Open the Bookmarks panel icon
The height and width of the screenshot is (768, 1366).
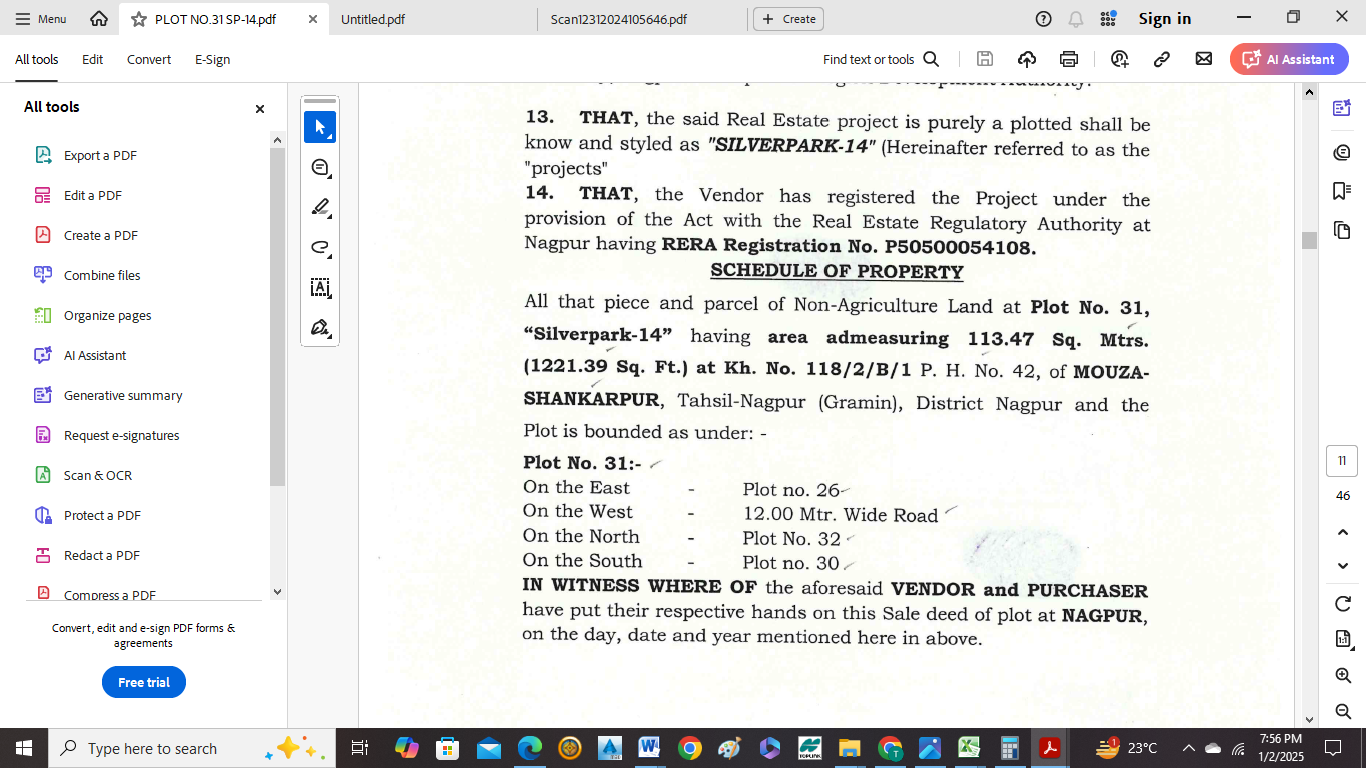pos(1342,191)
